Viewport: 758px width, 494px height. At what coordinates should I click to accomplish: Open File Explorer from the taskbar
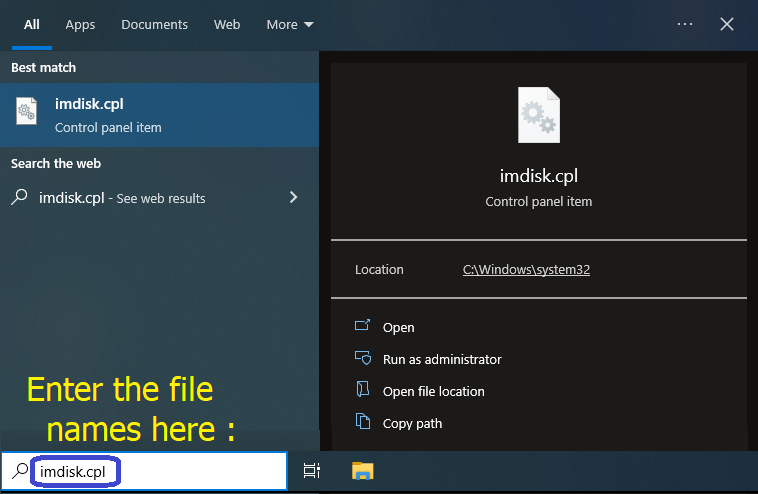tap(363, 471)
